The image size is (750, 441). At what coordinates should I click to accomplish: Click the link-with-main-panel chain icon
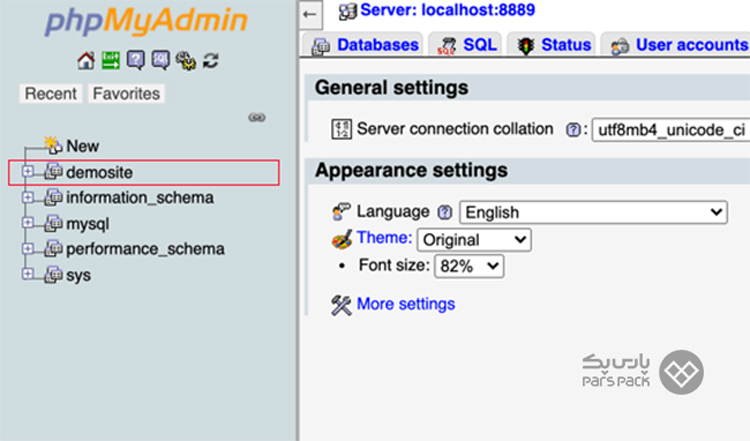click(x=257, y=117)
